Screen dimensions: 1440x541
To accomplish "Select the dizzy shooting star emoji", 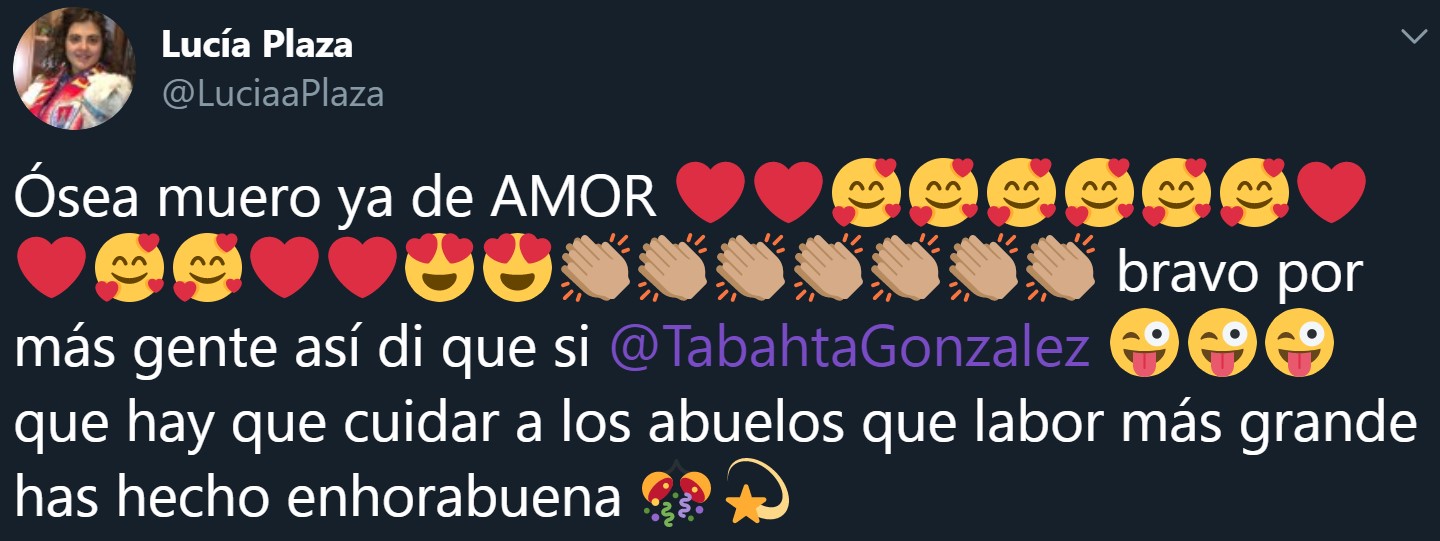I will tap(757, 491).
